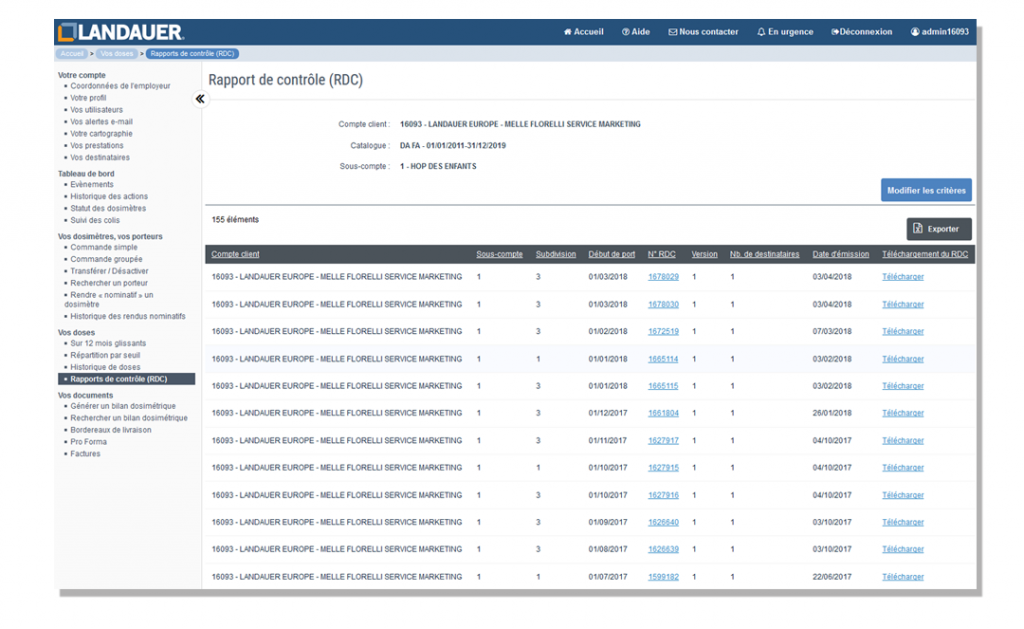Click Vos doses breadcrumb

pos(117,53)
